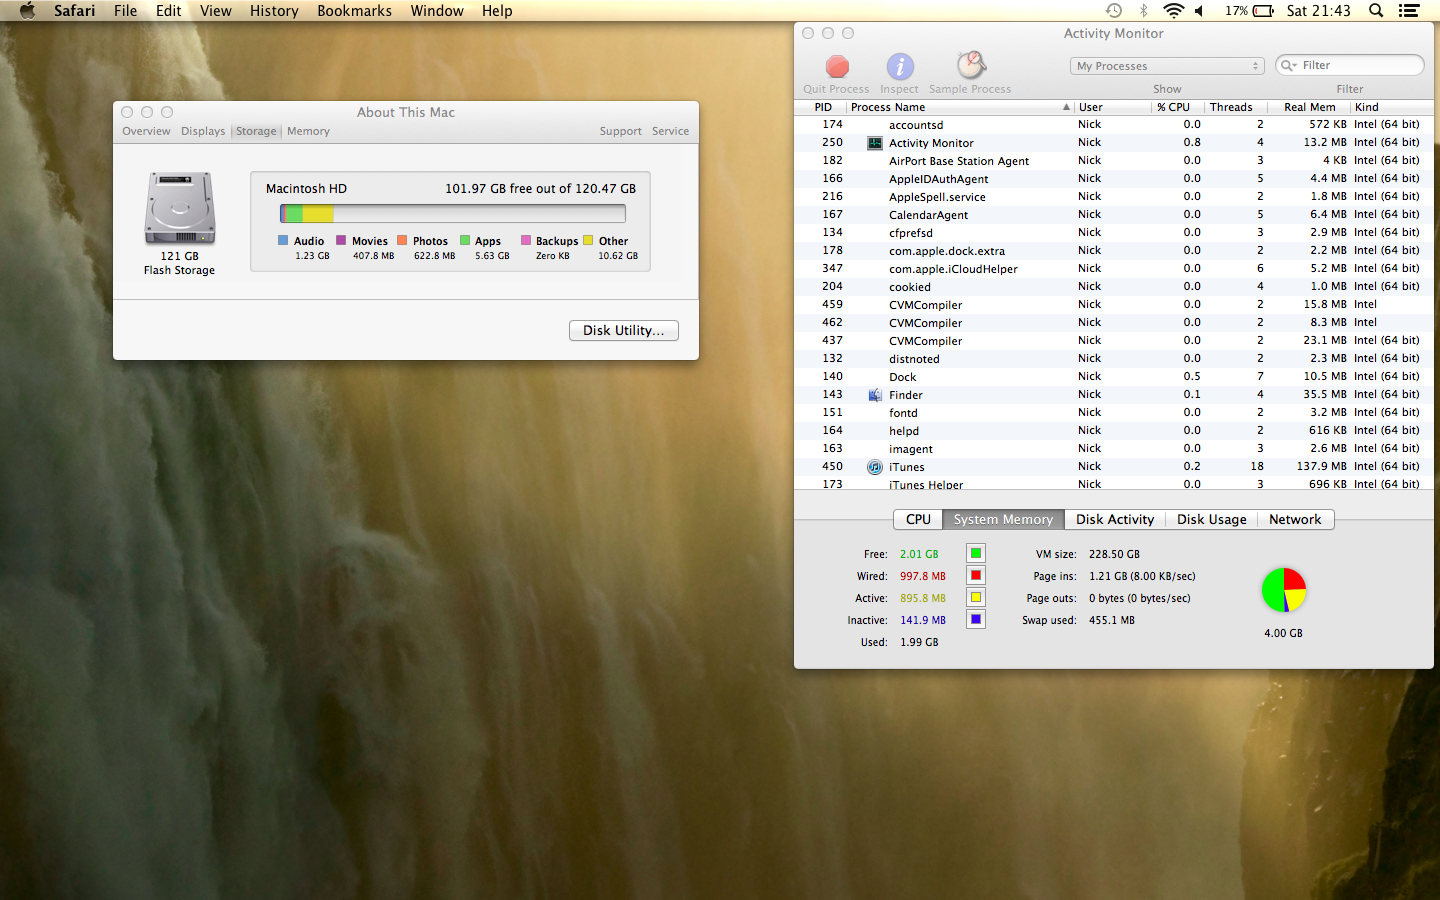Open the Overview tab in About This Mac

click(146, 131)
